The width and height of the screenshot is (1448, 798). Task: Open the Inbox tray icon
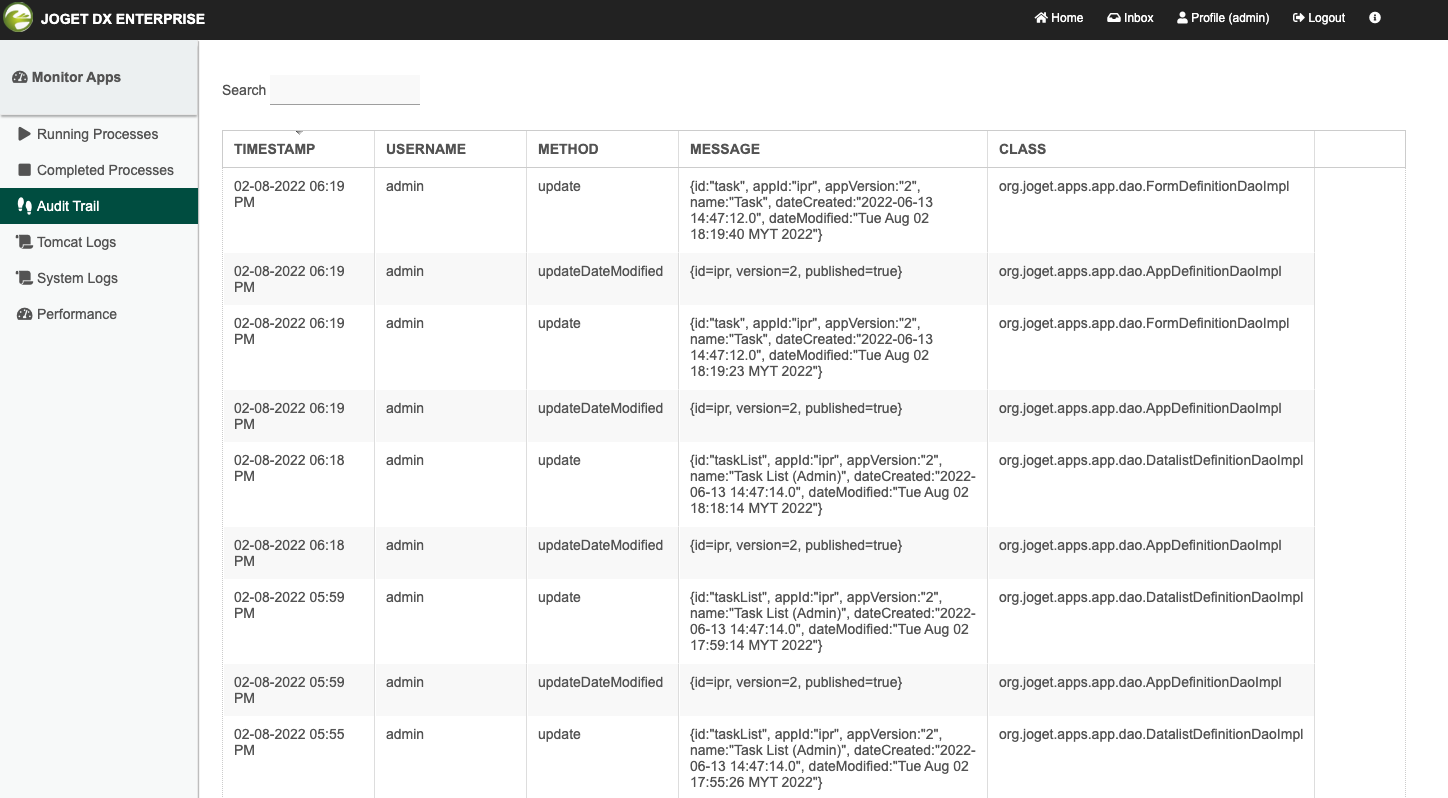(x=1114, y=18)
